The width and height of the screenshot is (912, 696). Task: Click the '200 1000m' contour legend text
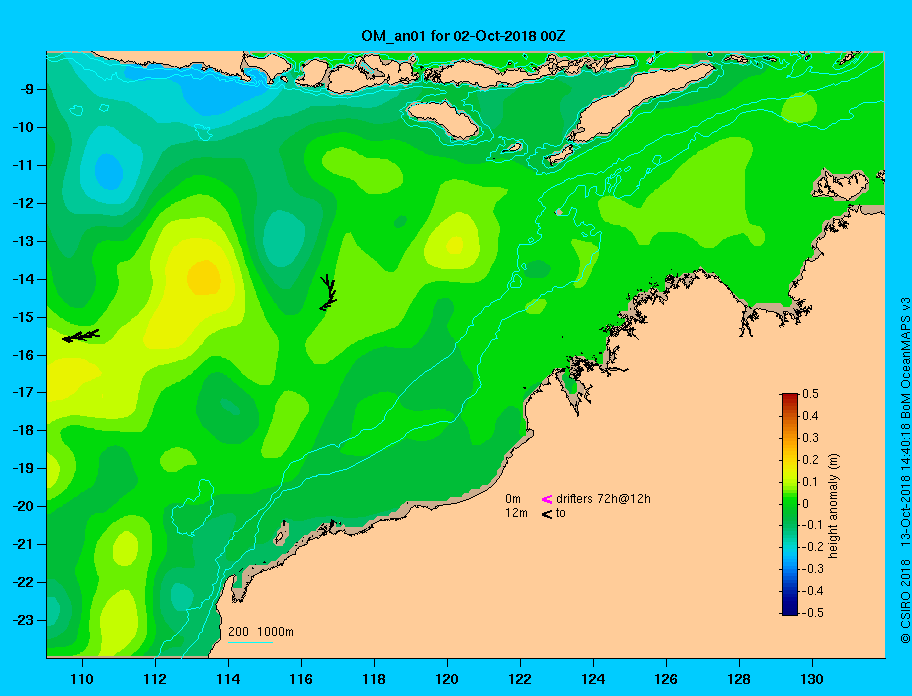click(261, 632)
